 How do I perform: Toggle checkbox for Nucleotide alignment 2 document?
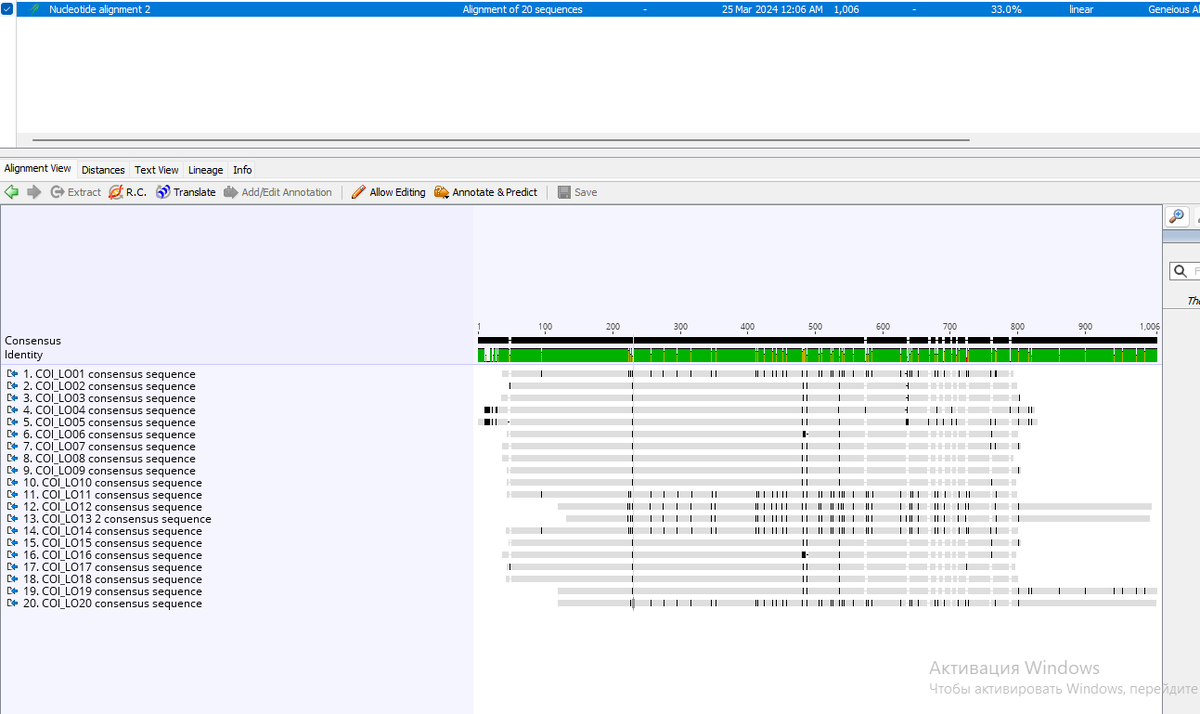coord(7,9)
